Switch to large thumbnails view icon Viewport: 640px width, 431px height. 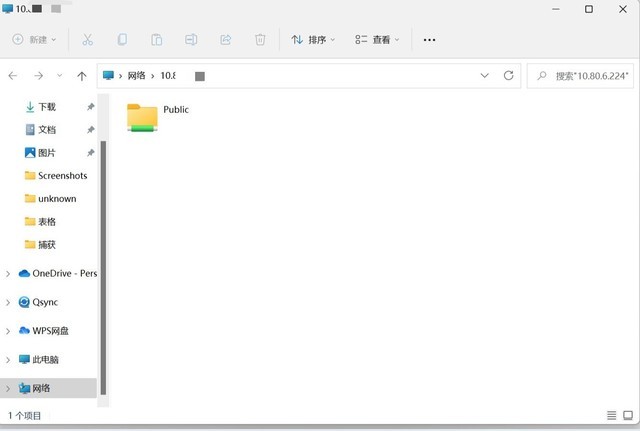pos(628,415)
